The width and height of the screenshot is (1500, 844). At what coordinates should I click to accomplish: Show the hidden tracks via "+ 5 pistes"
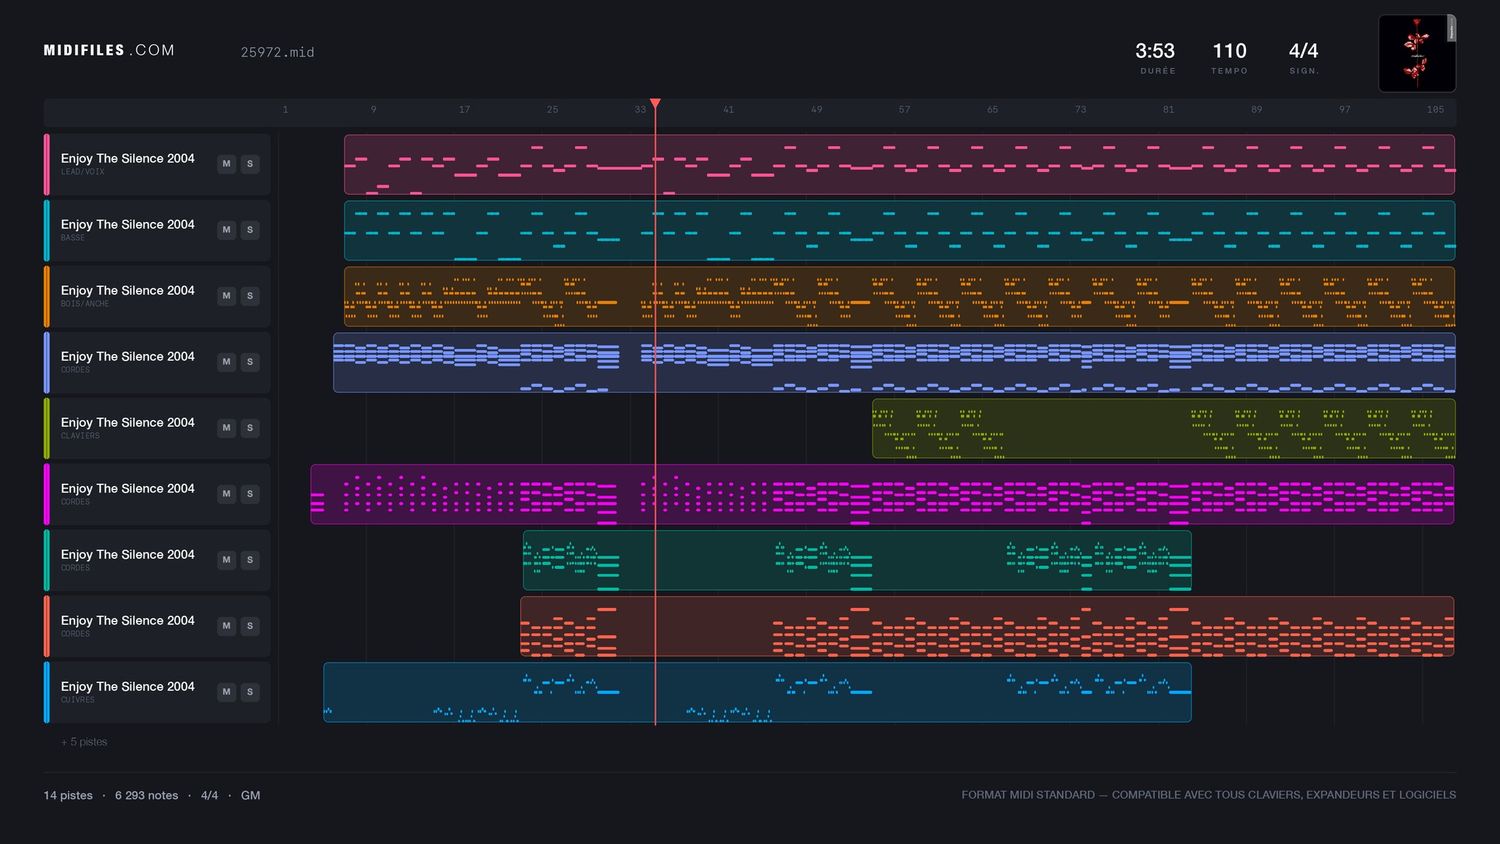(x=84, y=742)
